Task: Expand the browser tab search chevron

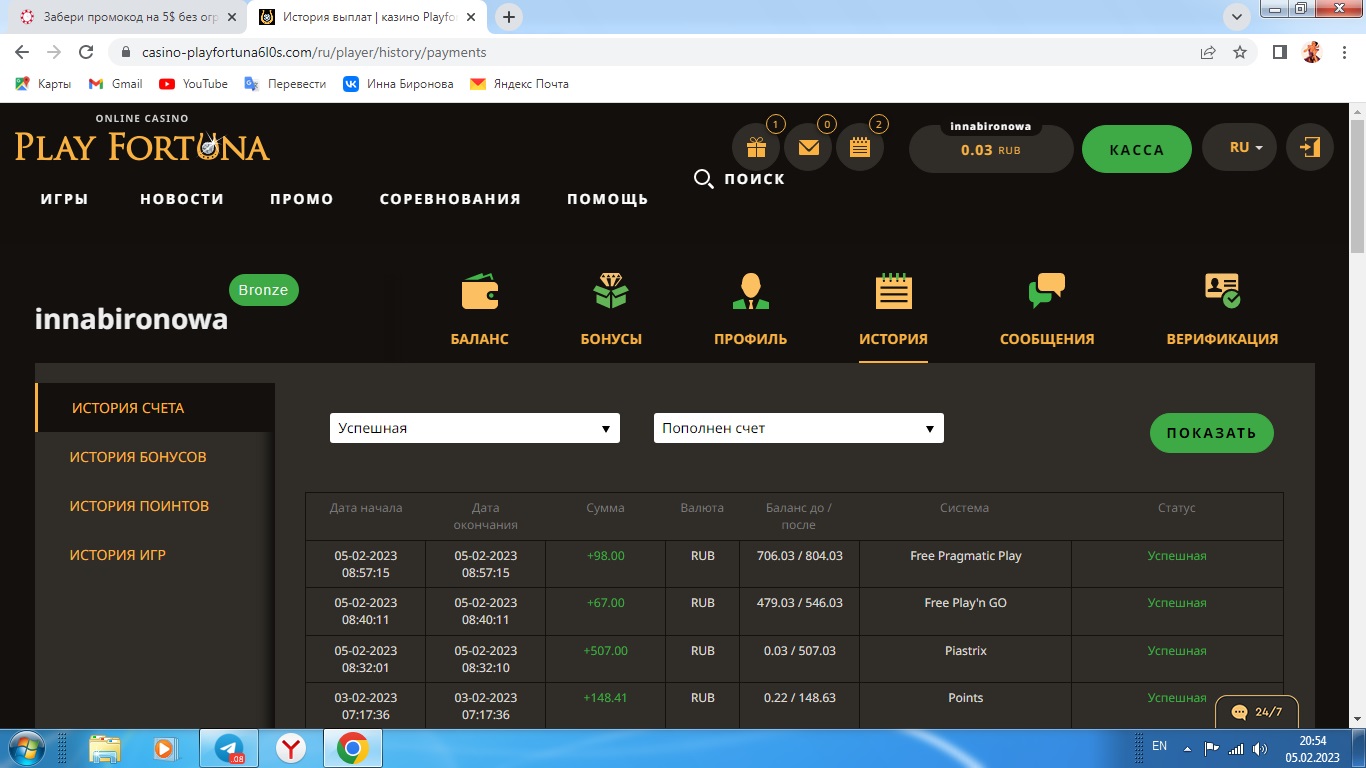Action: tap(1237, 16)
